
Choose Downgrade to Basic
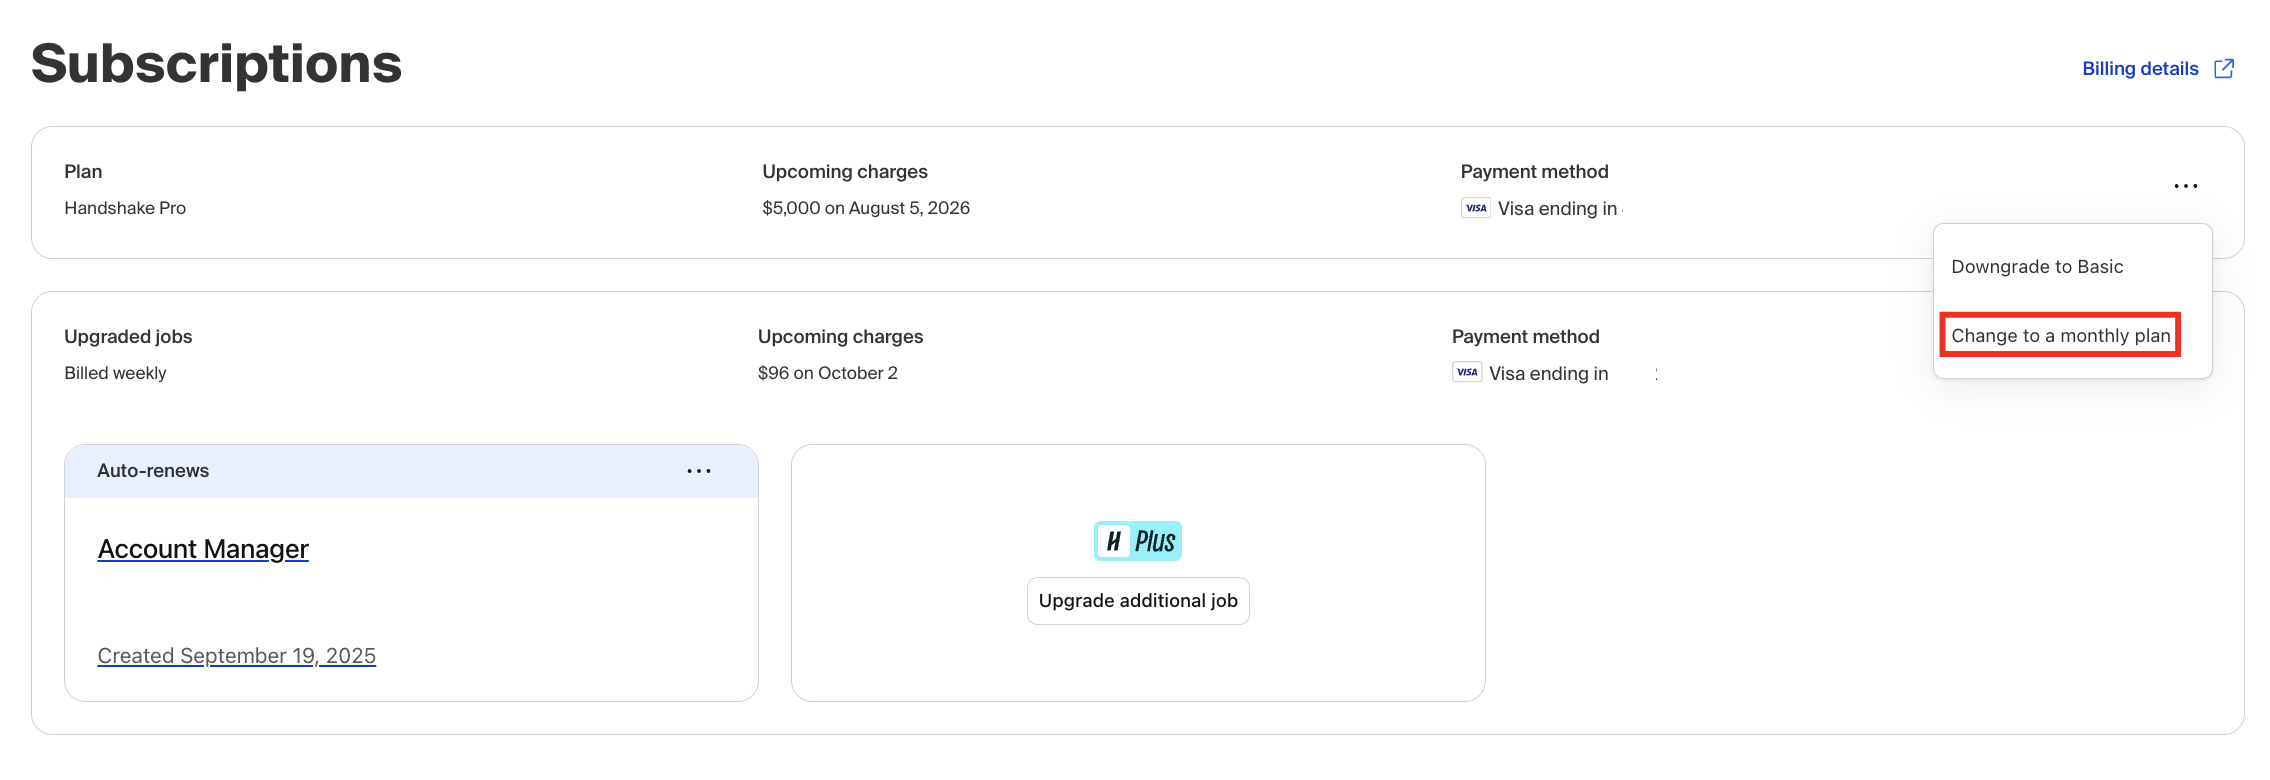(x=2037, y=267)
